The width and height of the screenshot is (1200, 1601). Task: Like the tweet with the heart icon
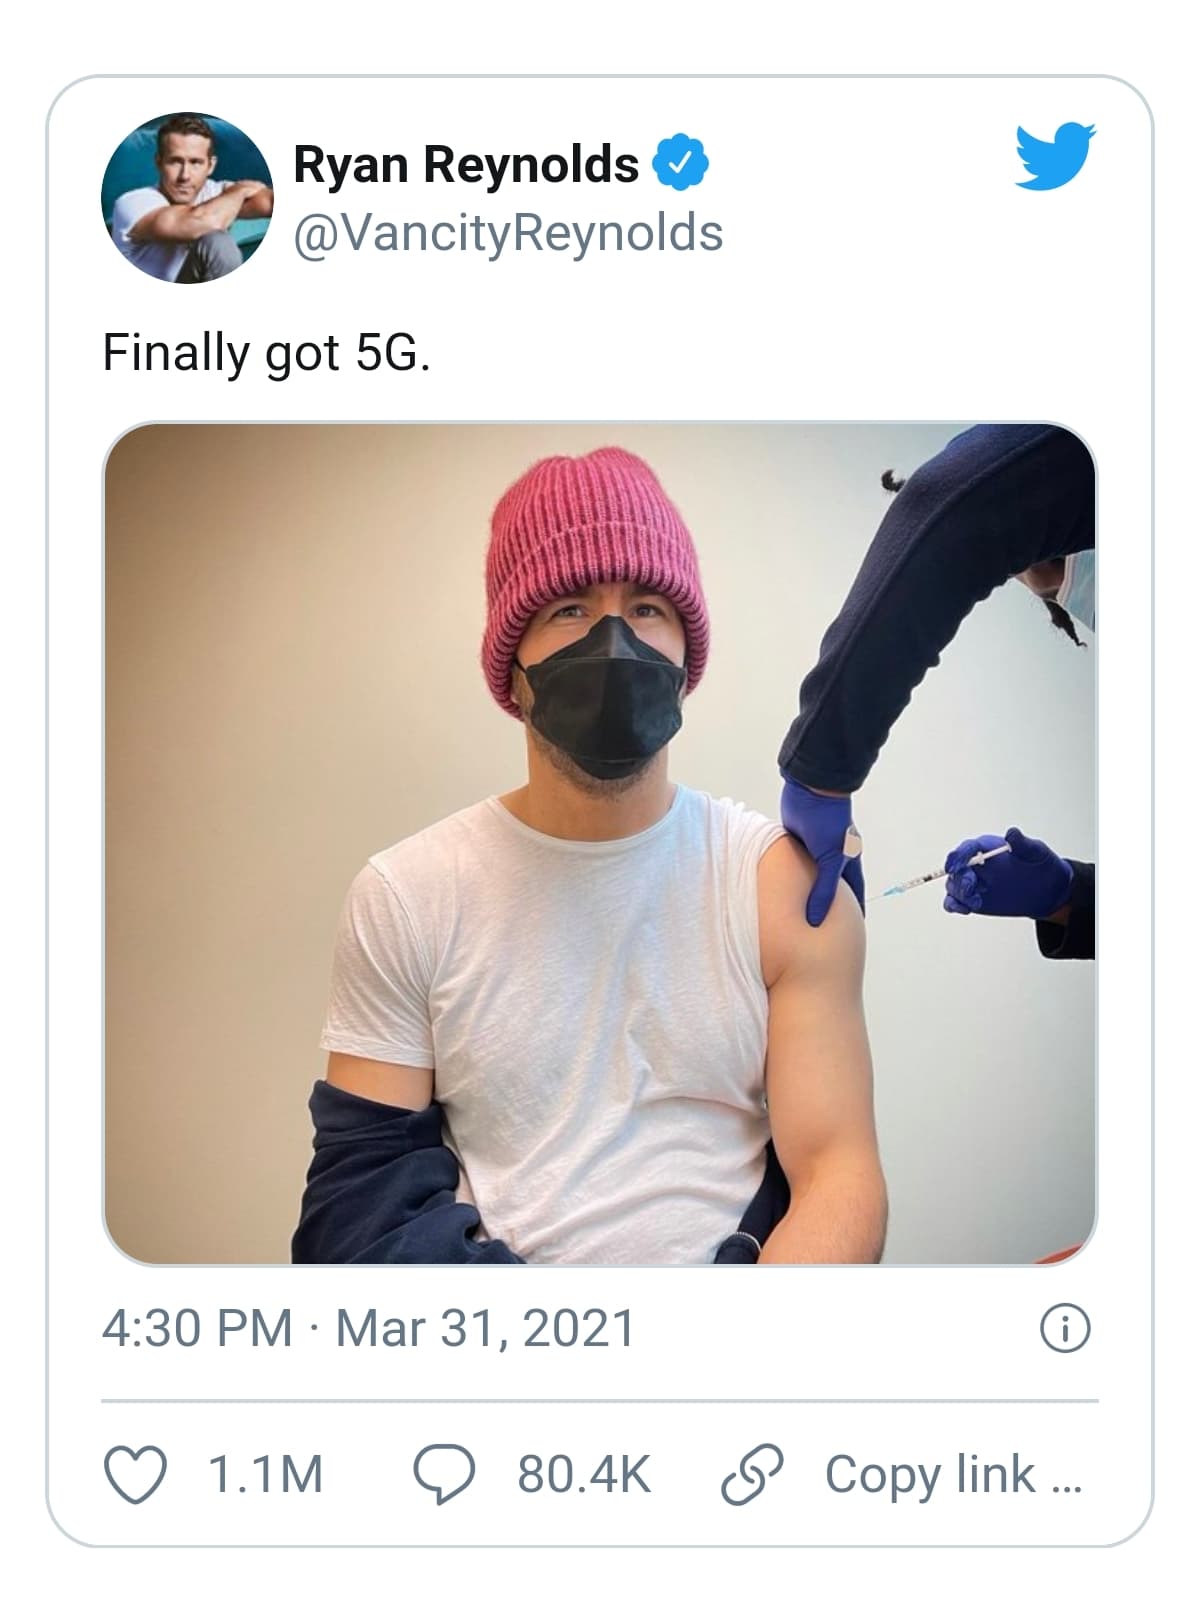(x=135, y=1475)
